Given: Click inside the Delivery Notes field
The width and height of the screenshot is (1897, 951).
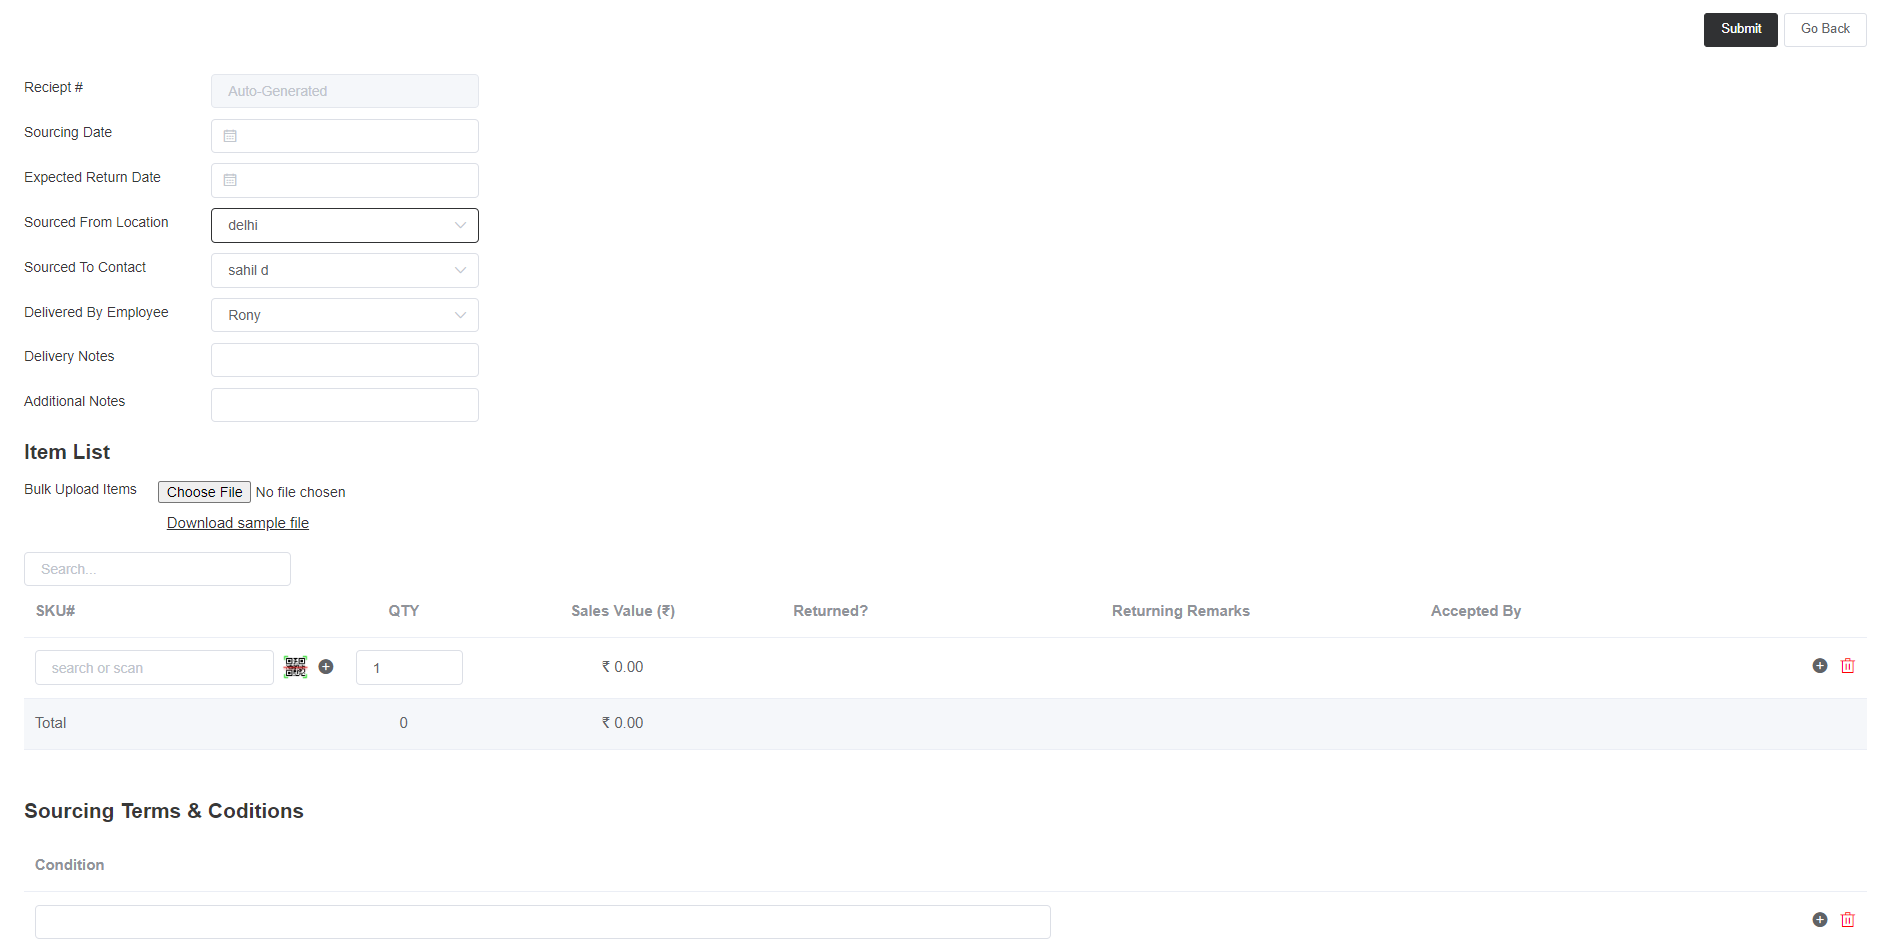Looking at the screenshot, I should [344, 359].
